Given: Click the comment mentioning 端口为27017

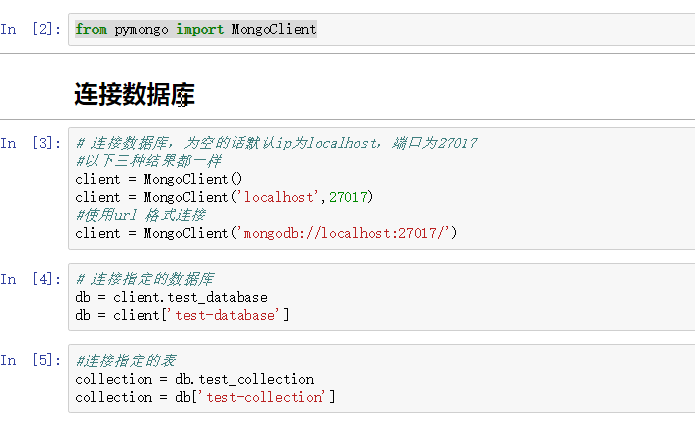Looking at the screenshot, I should pos(276,143).
